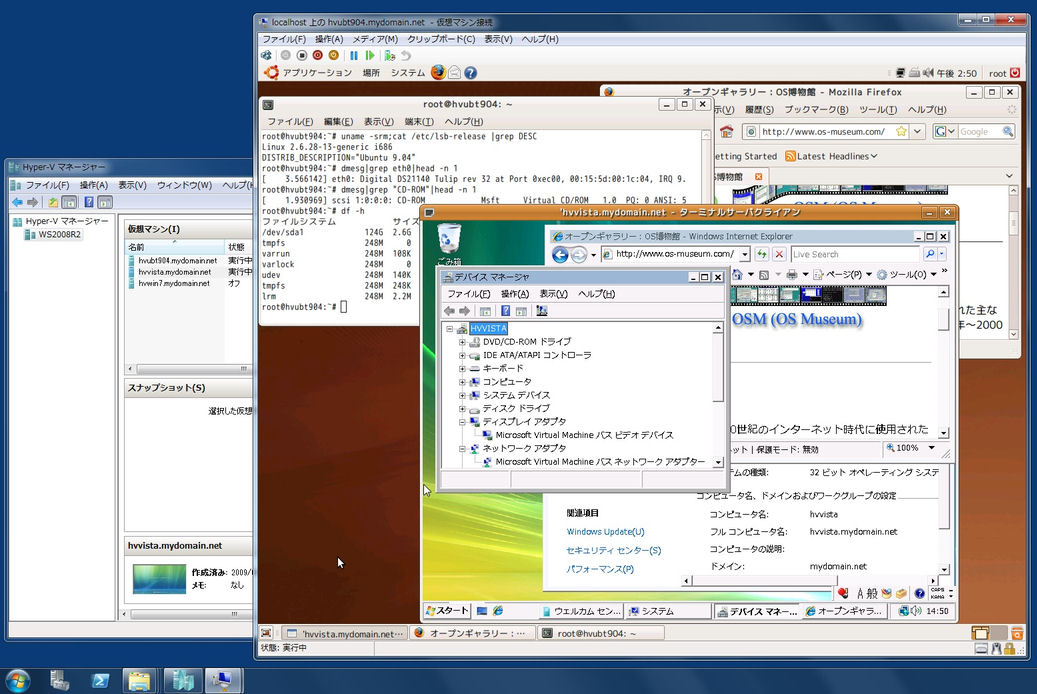Click the パフォーマンス(P) link in System window

tap(600, 569)
